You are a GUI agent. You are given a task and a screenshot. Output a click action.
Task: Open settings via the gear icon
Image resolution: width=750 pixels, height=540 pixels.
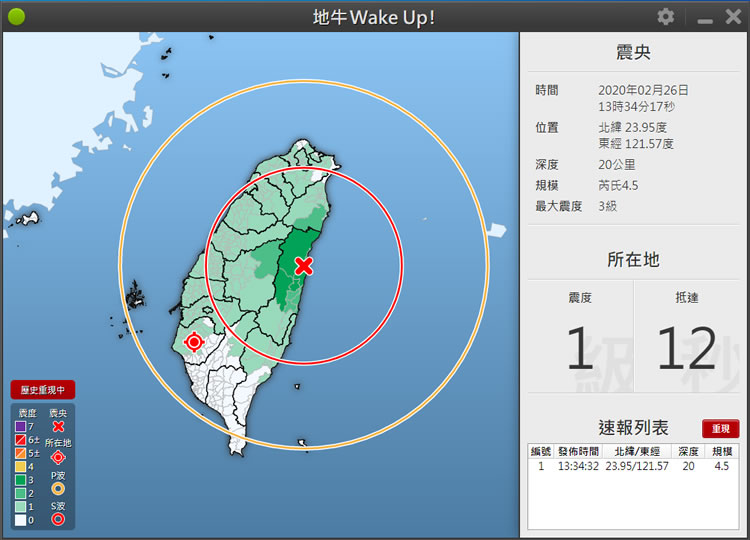[665, 17]
